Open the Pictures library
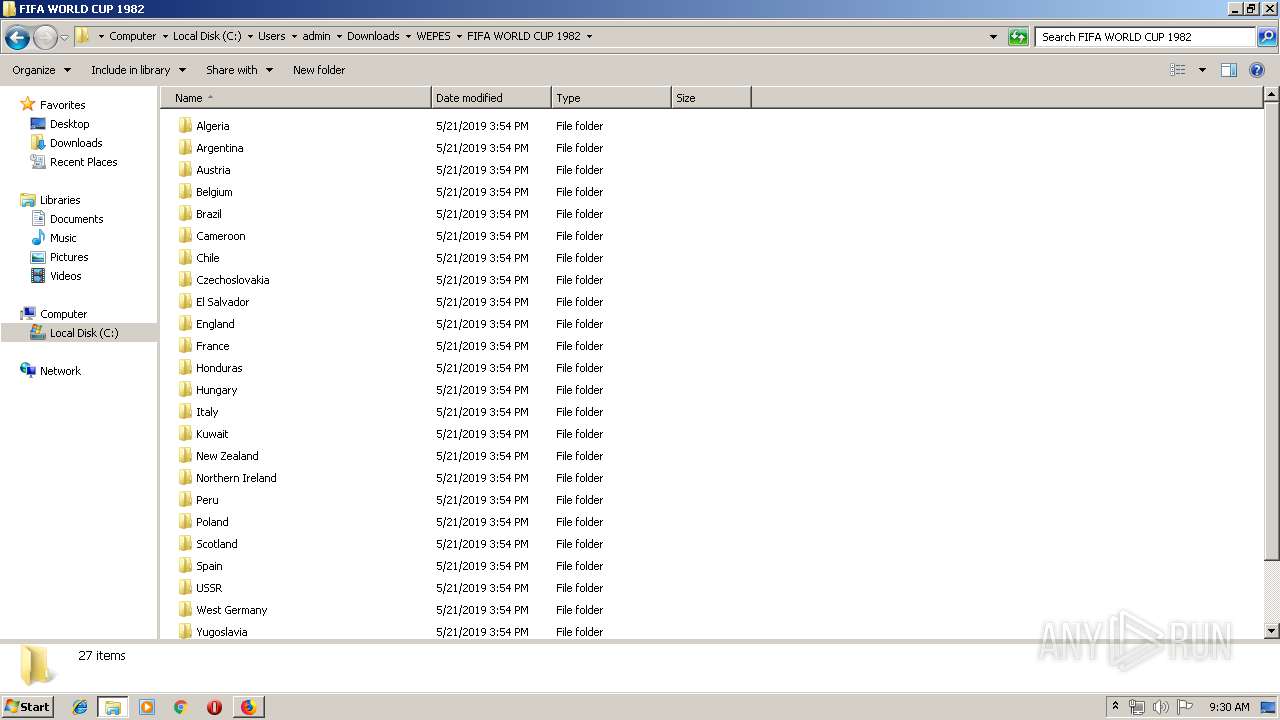Viewport: 1280px width, 720px height. (x=69, y=257)
